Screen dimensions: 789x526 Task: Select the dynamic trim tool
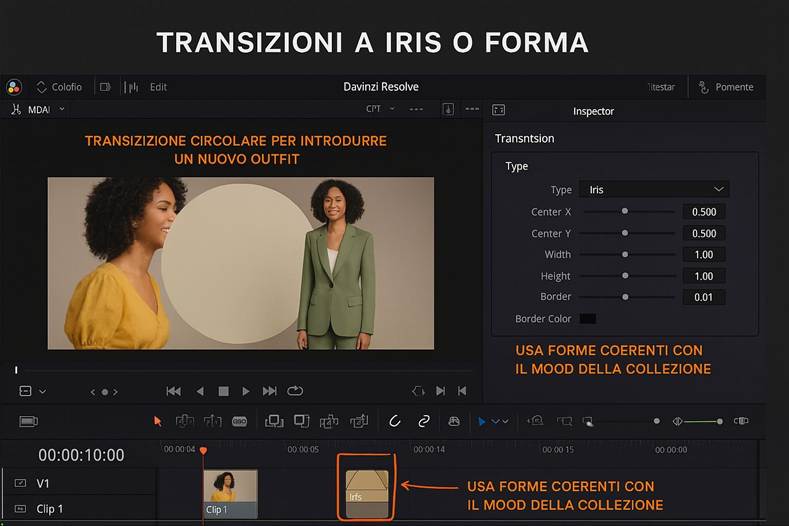212,421
